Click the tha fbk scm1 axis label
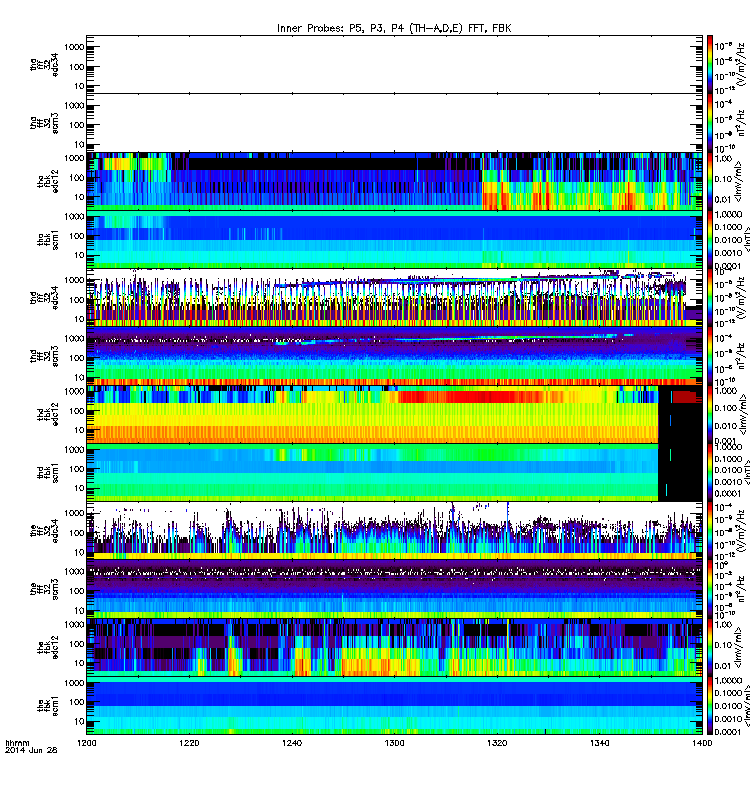The image size is (750, 800). click(48, 240)
